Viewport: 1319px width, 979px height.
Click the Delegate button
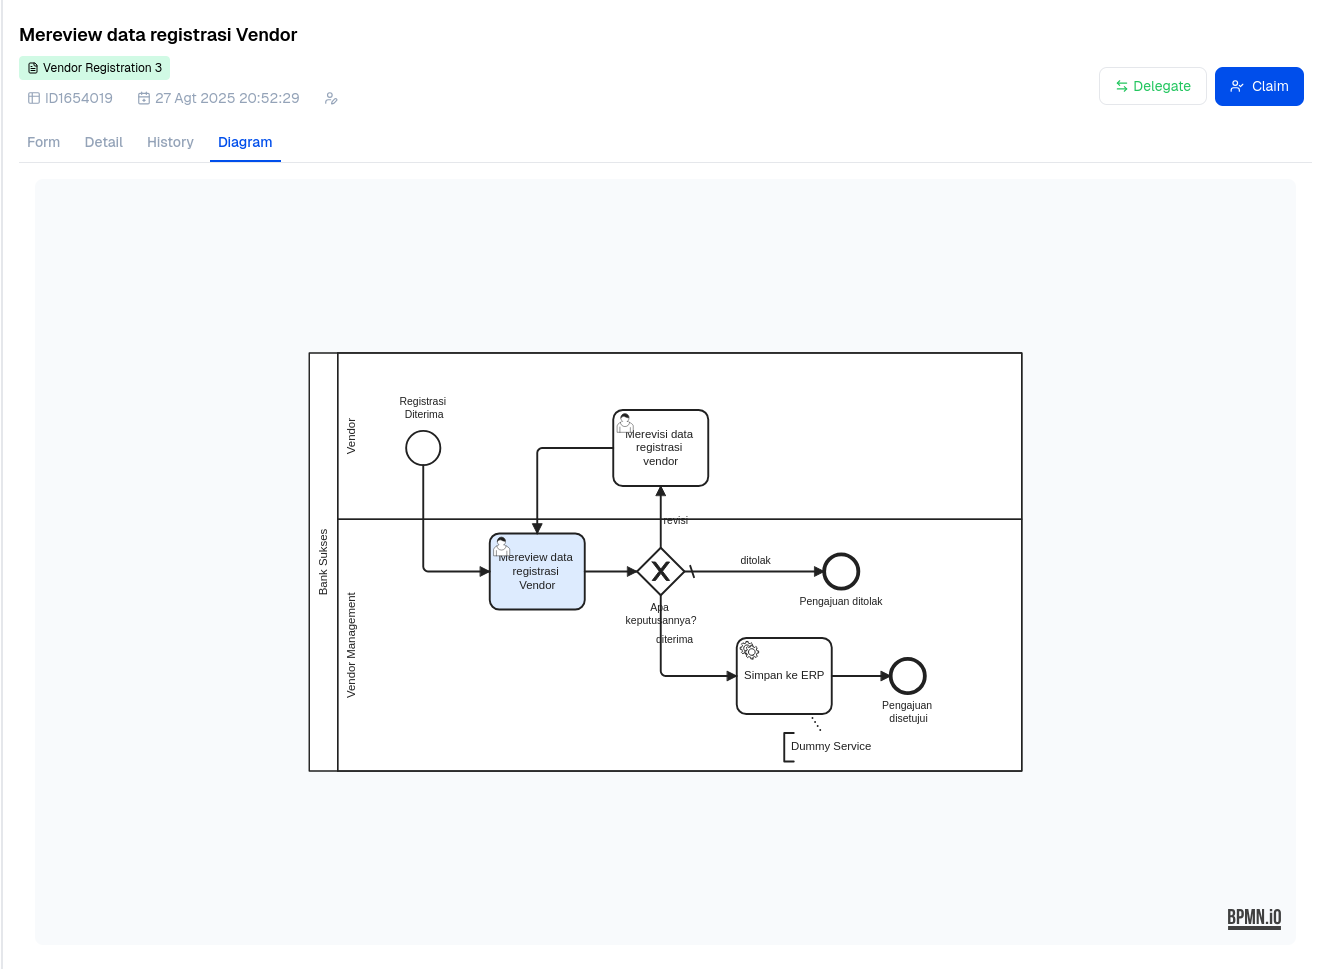click(1153, 86)
